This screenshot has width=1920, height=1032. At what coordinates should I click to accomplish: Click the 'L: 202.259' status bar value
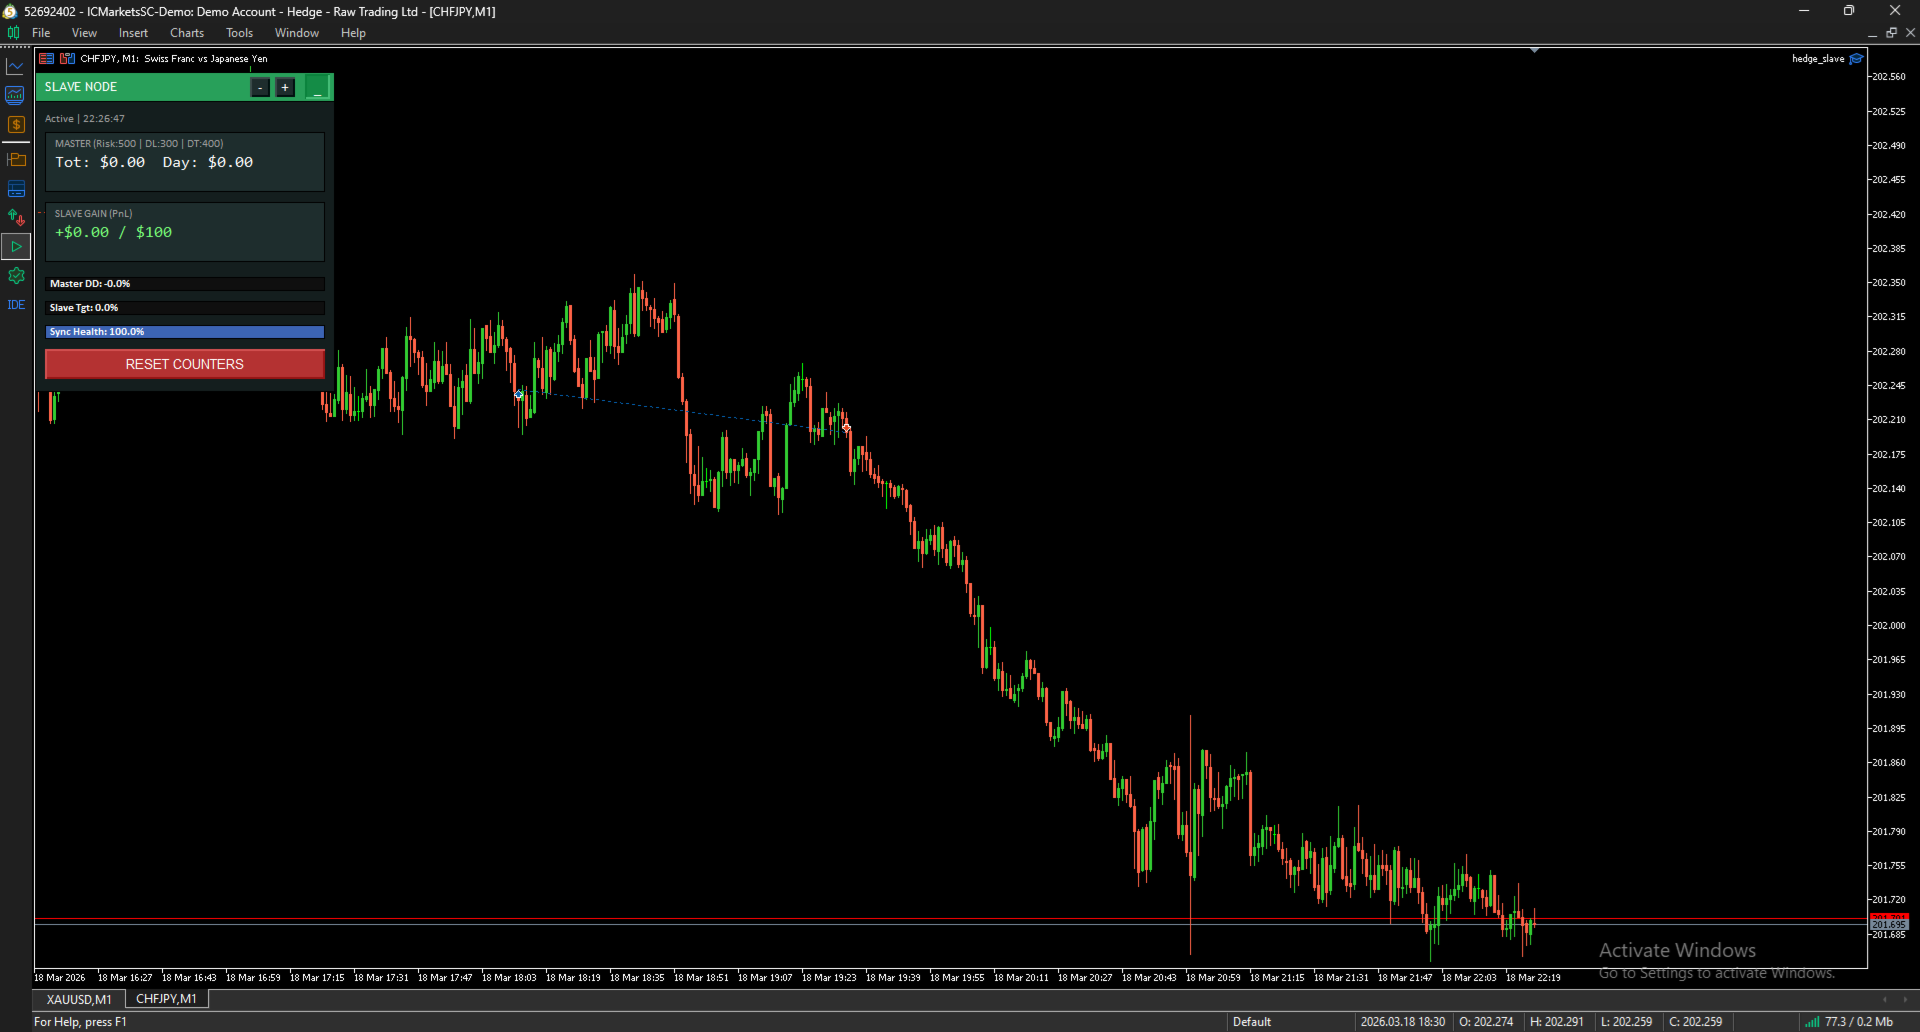tap(1627, 1022)
